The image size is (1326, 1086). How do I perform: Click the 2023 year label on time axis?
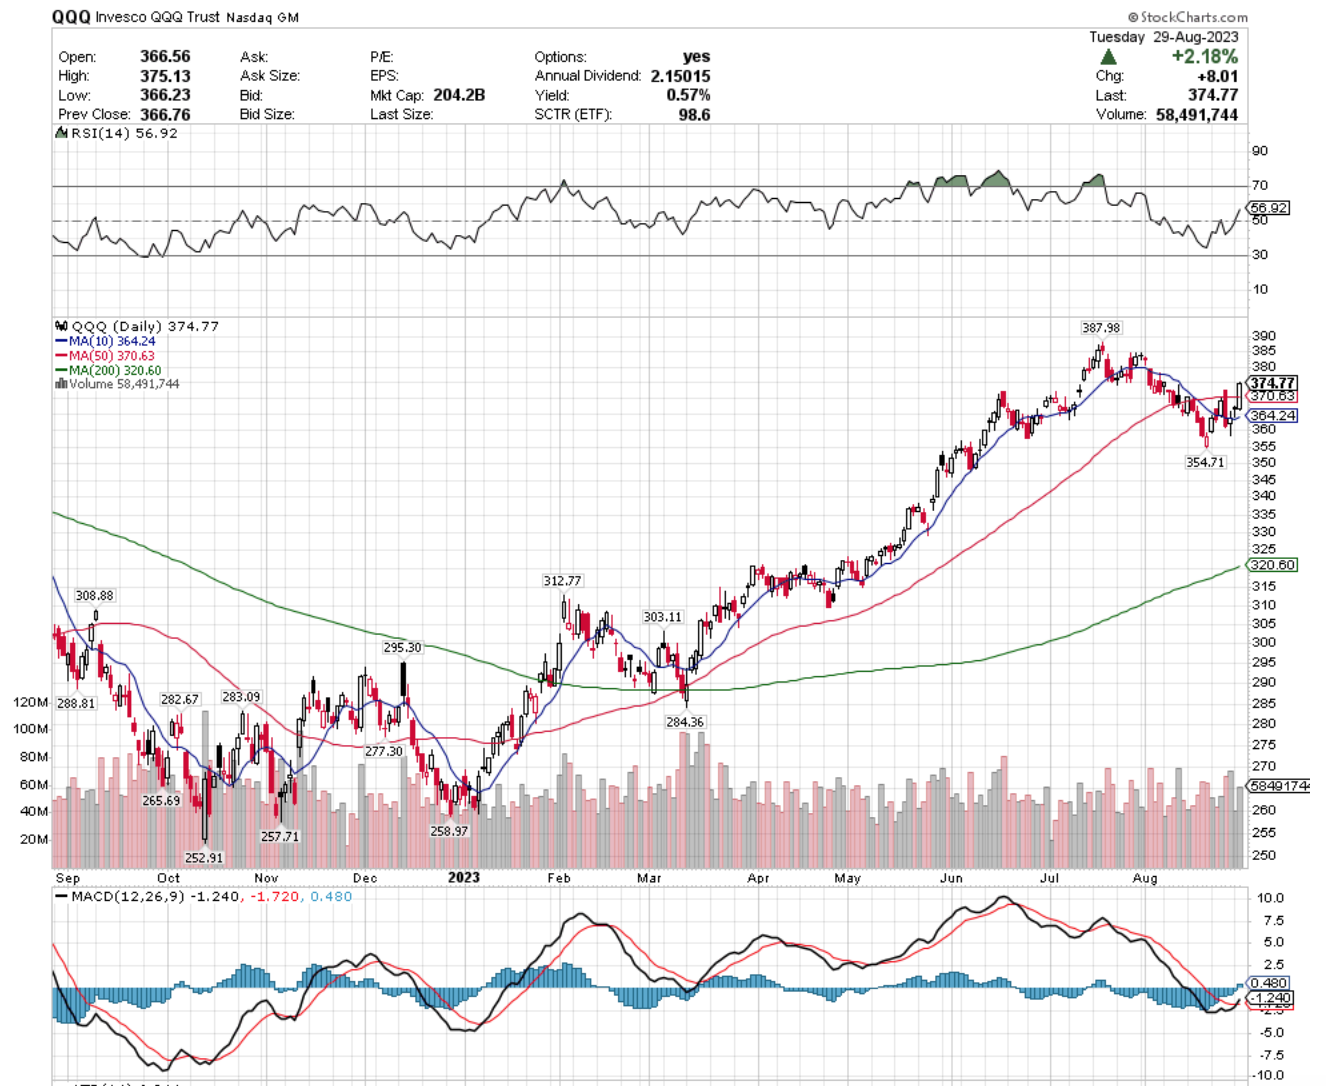[x=464, y=877]
